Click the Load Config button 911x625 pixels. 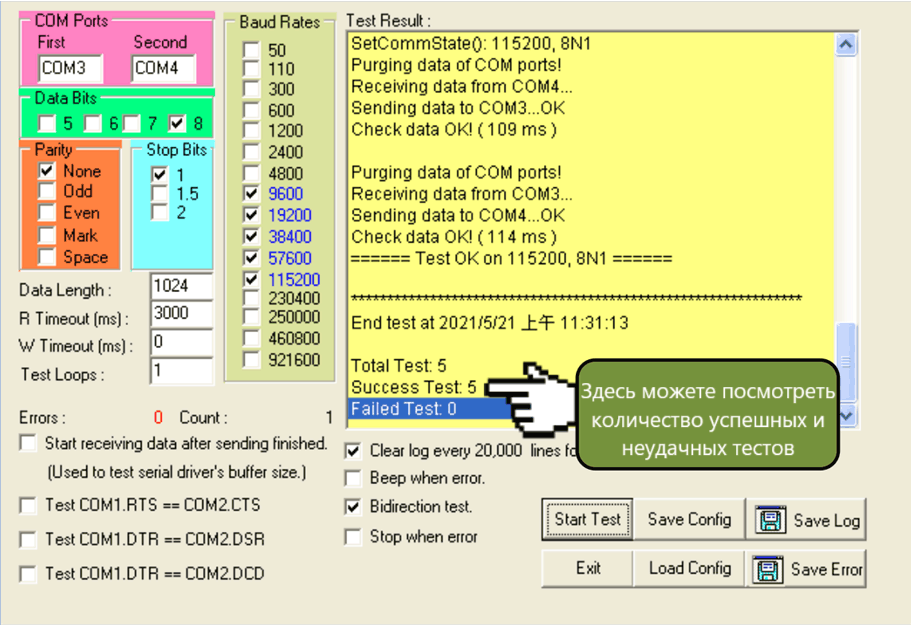click(689, 568)
